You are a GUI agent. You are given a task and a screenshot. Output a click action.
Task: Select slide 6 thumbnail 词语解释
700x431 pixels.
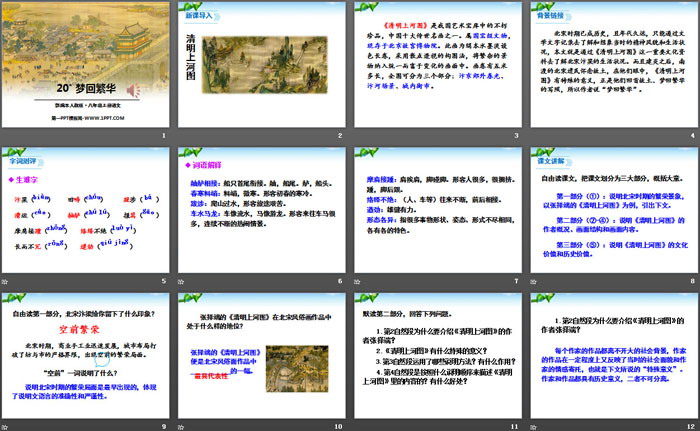[x=262, y=210]
